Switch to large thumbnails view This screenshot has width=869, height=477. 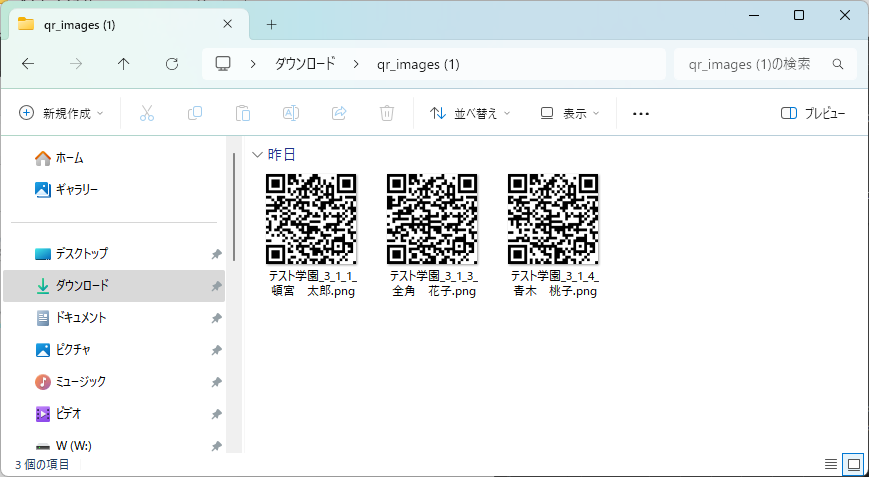click(x=853, y=464)
